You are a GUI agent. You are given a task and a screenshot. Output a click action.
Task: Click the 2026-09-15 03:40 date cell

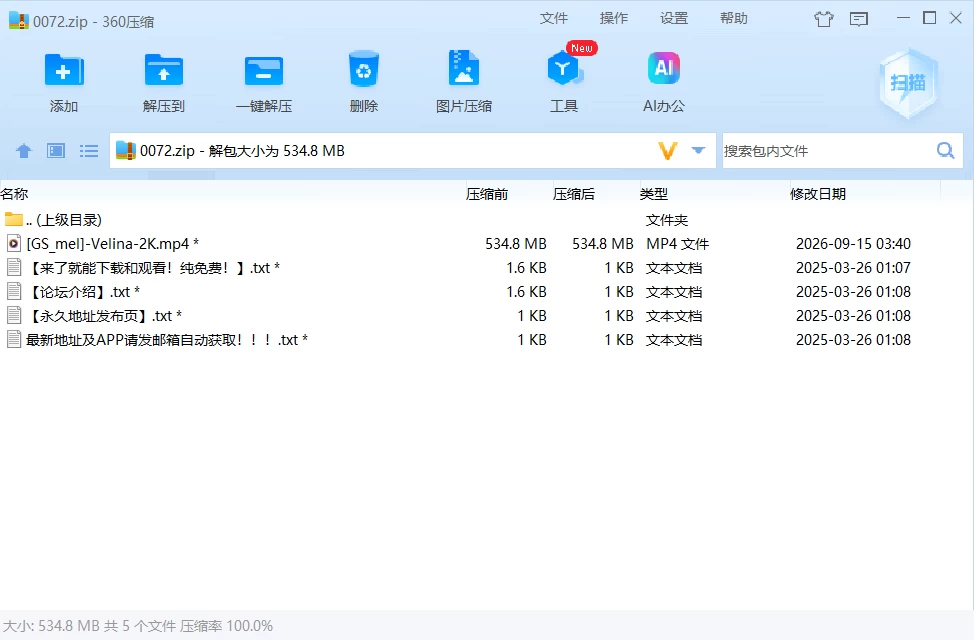[853, 244]
